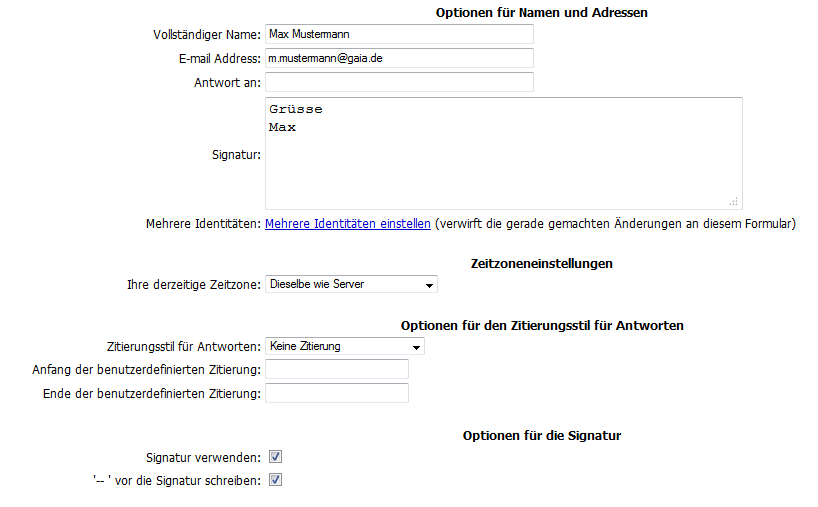Click the 'Ihre derzeitige Zeitzone:' label text

(193, 285)
